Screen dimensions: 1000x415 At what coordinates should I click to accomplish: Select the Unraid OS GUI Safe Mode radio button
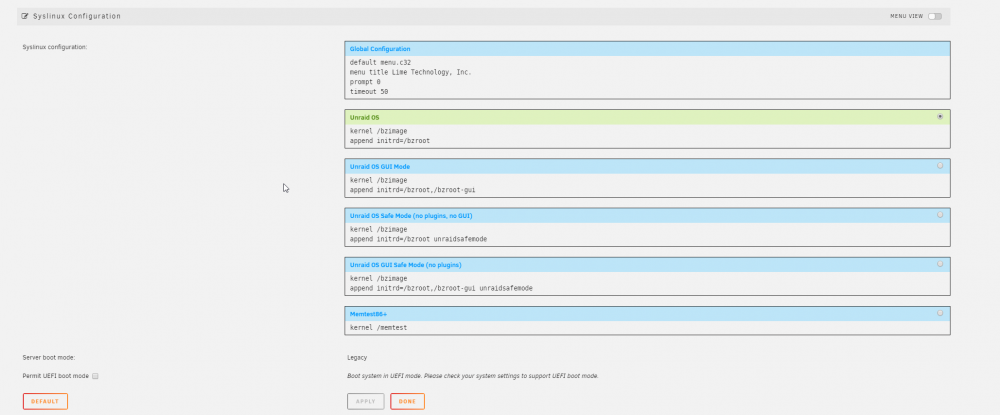(940, 264)
